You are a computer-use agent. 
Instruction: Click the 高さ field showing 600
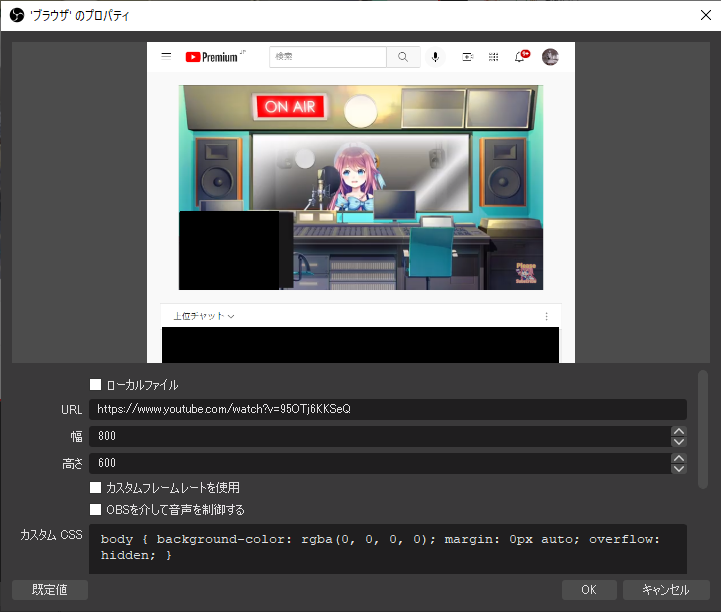pyautogui.click(x=380, y=463)
